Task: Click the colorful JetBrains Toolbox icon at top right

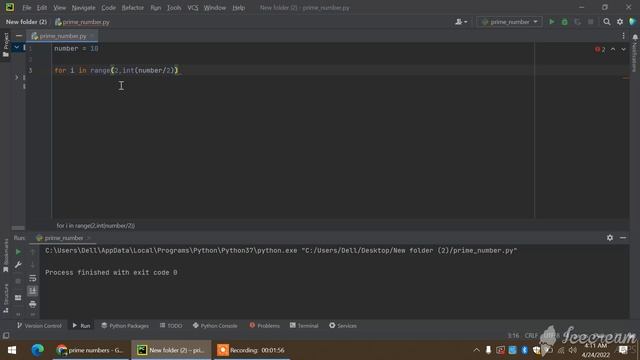Action: 633,22
